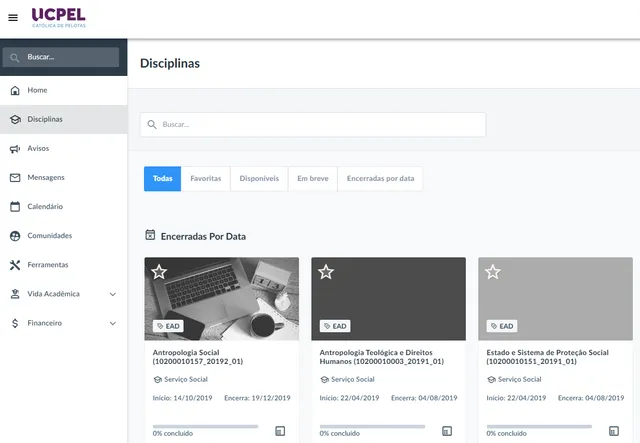Click the report icon on Antropologia Social card
The width and height of the screenshot is (640, 443).
click(x=280, y=431)
